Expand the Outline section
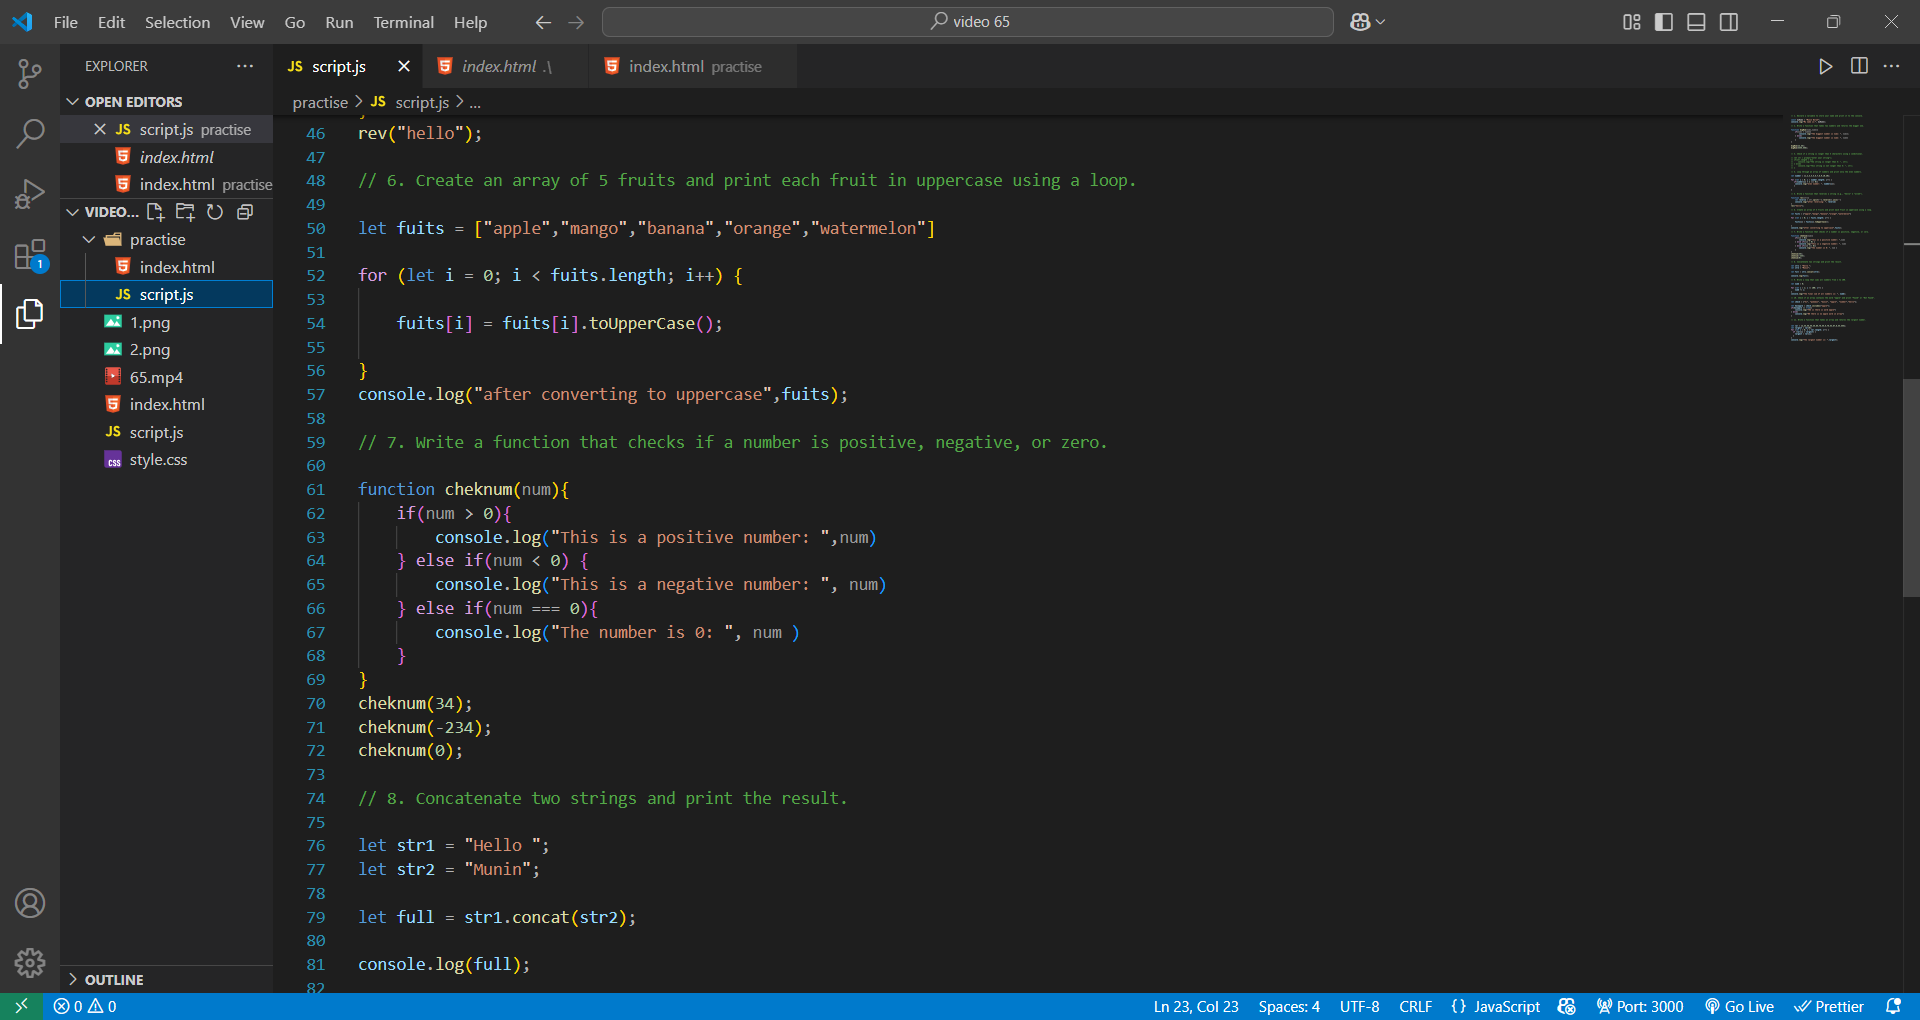Screen dimensions: 1920x1020 (72, 980)
